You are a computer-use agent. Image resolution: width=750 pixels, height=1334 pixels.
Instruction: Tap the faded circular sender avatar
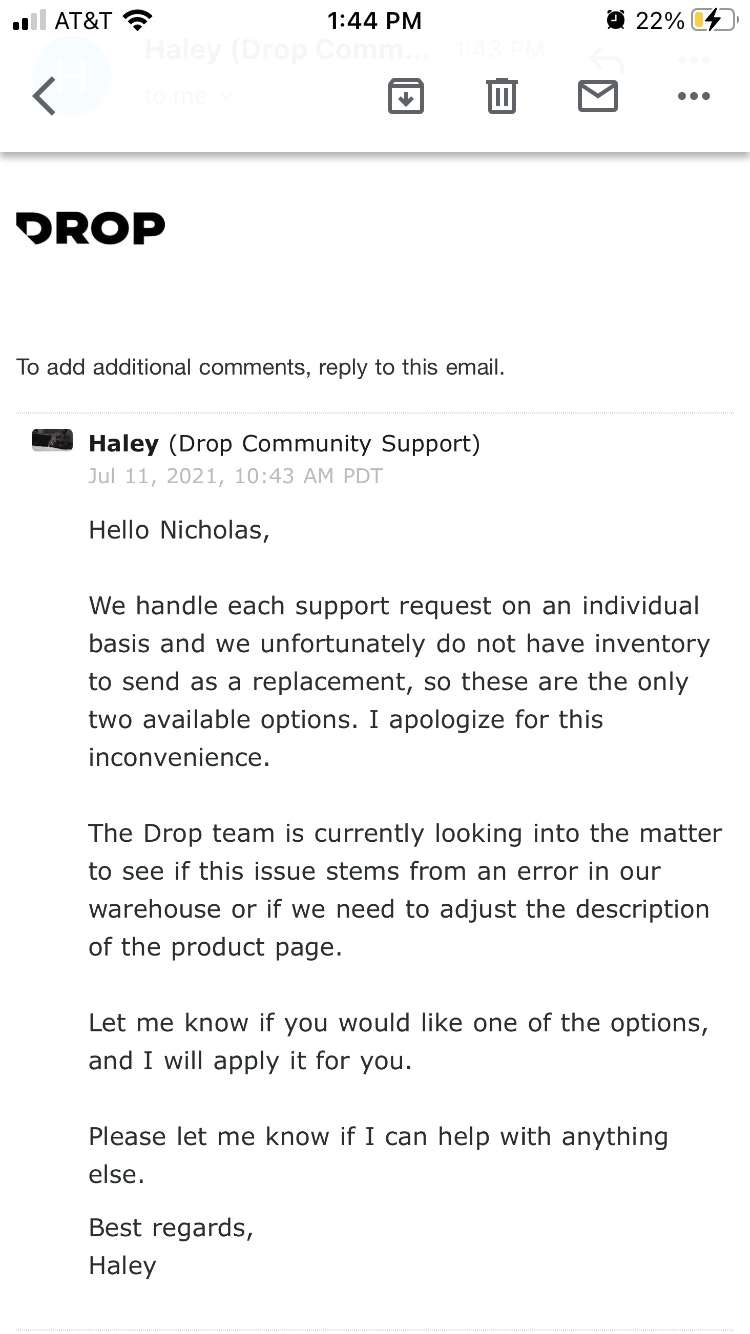(x=72, y=76)
